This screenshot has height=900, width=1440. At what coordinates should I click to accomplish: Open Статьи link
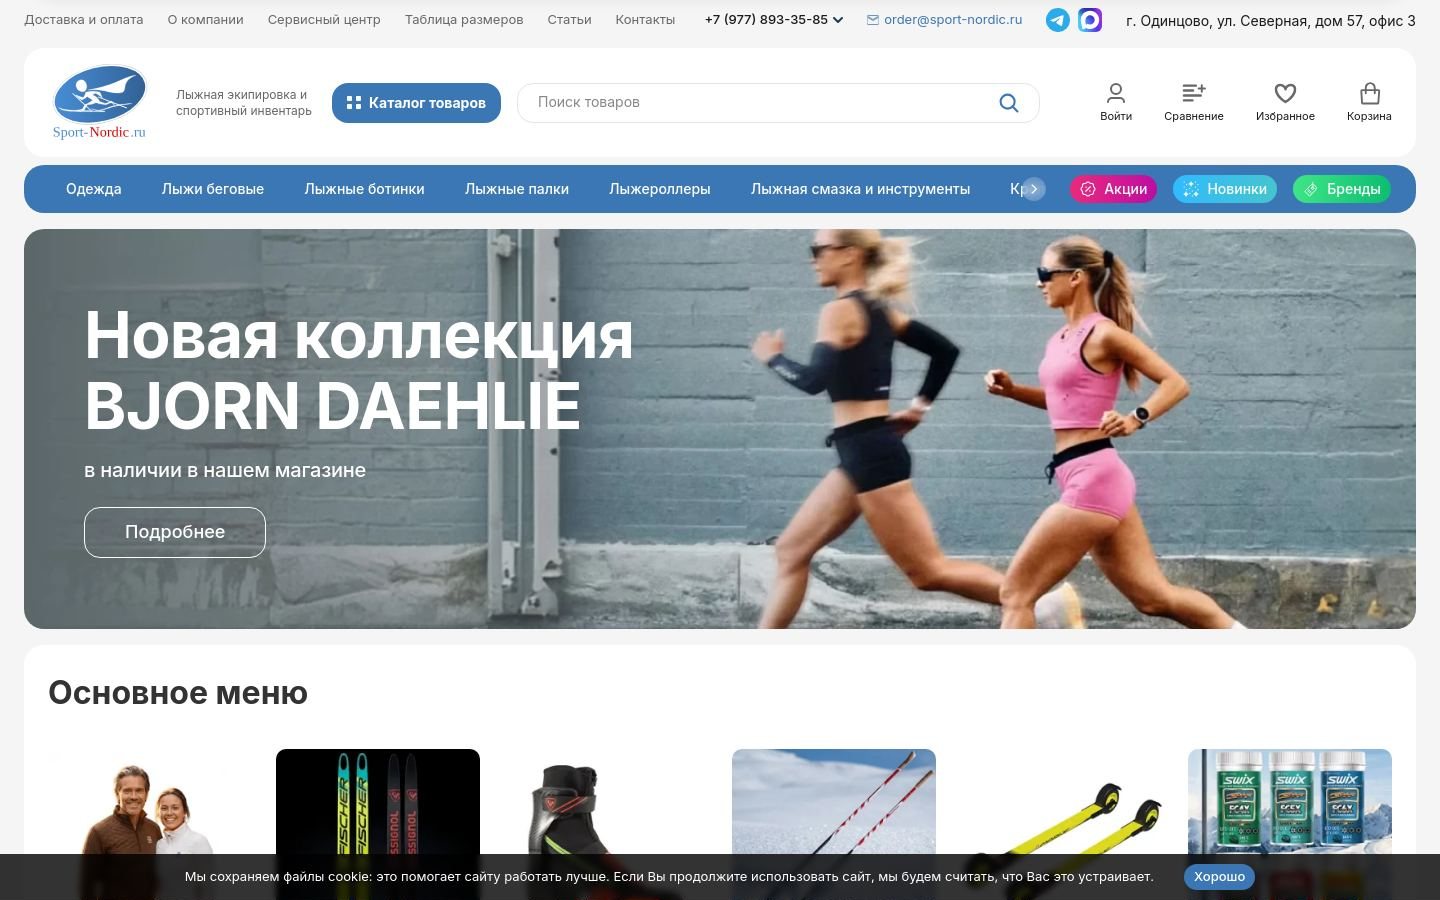[x=569, y=20]
